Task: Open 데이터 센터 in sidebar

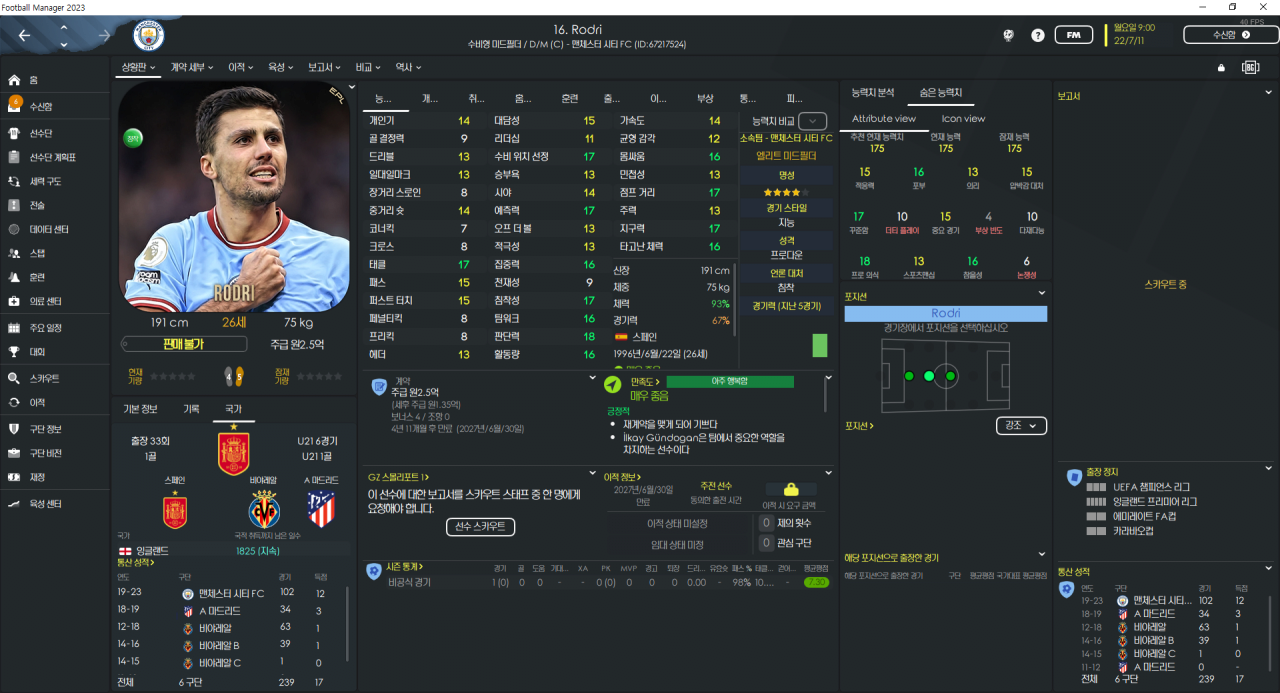Action: (47, 229)
